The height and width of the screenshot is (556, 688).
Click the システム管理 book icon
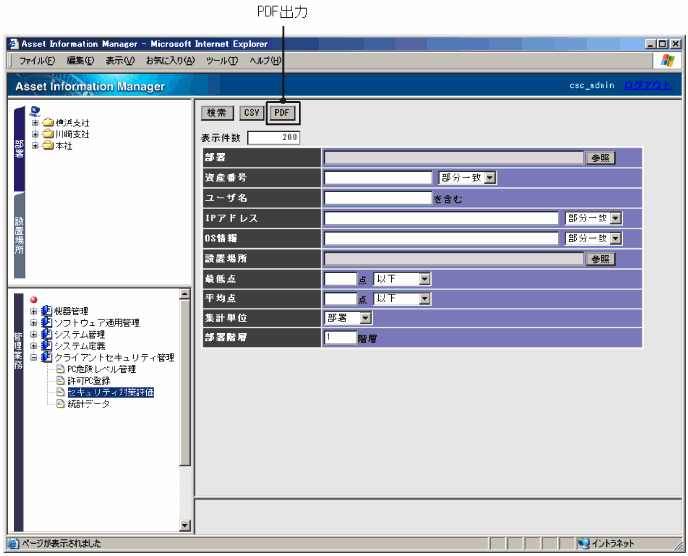46,334
